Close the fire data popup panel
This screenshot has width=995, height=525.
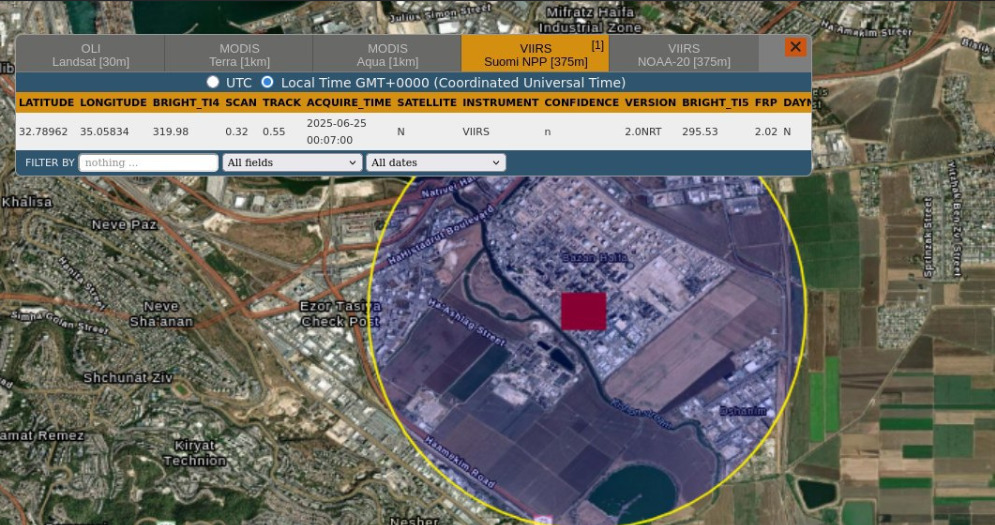[795, 47]
